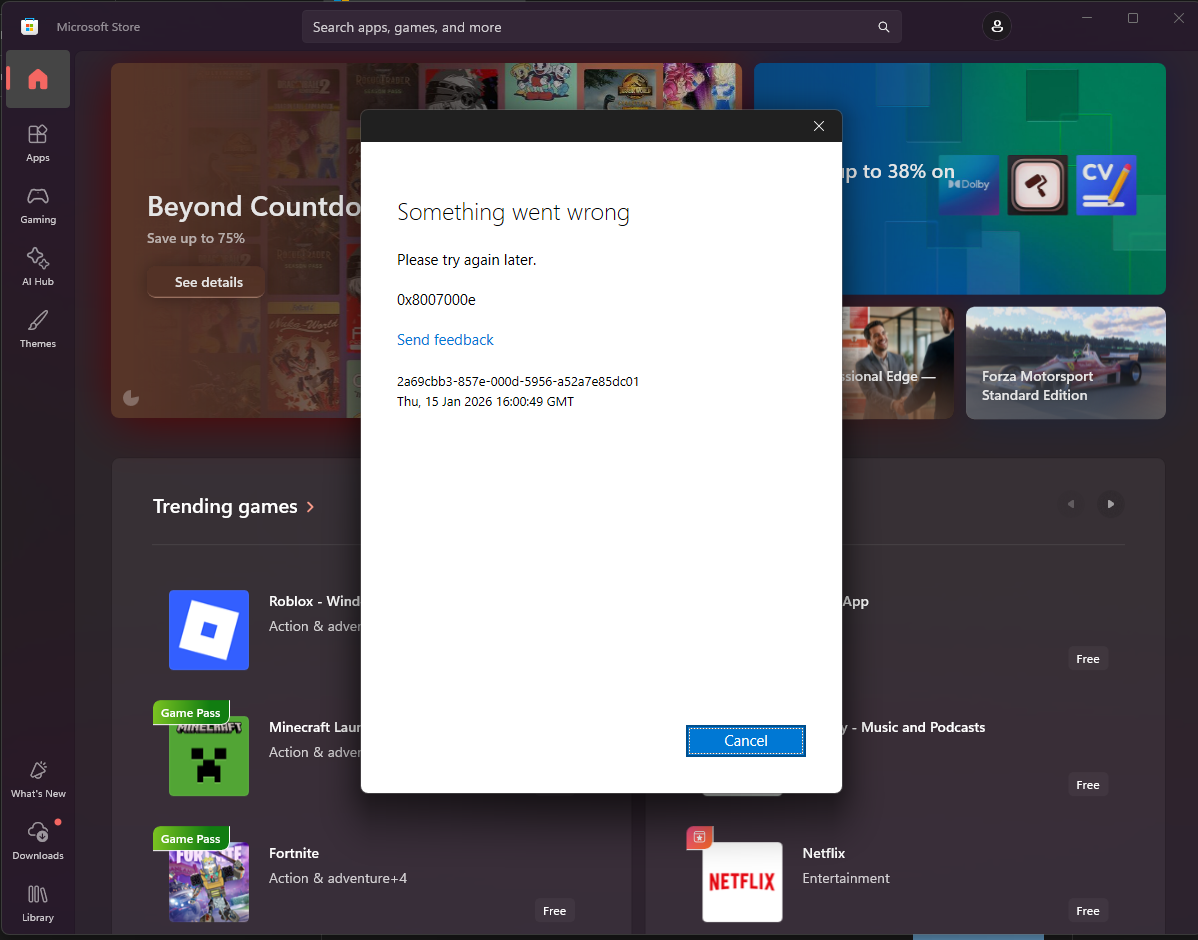The width and height of the screenshot is (1198, 940).
Task: Click the pause icon on hero banner
Action: click(x=131, y=397)
